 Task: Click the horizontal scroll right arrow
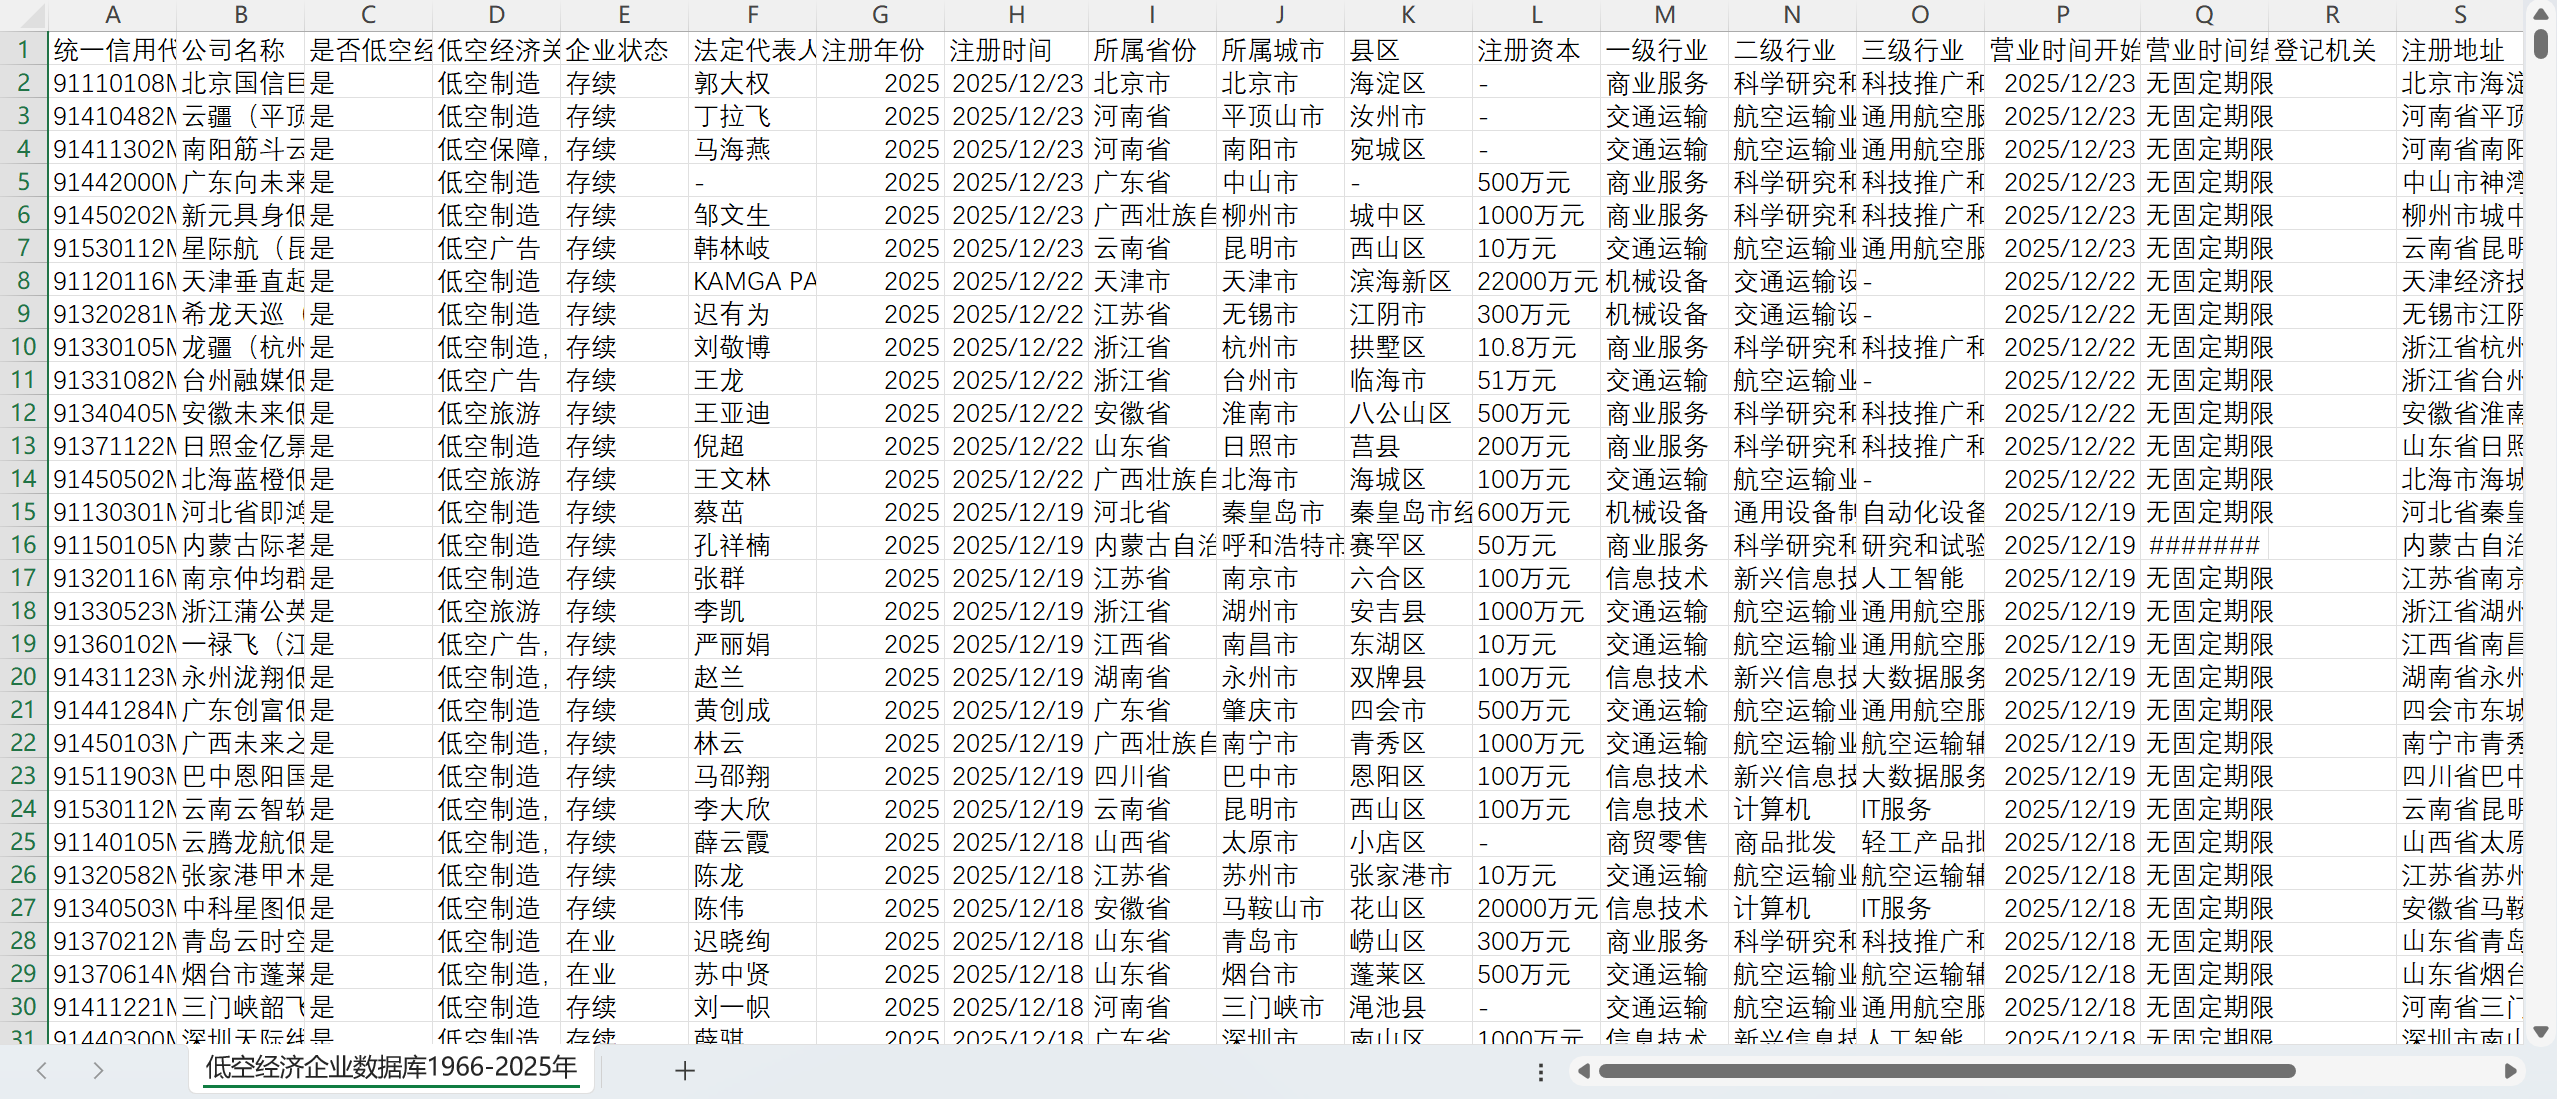[2510, 1071]
